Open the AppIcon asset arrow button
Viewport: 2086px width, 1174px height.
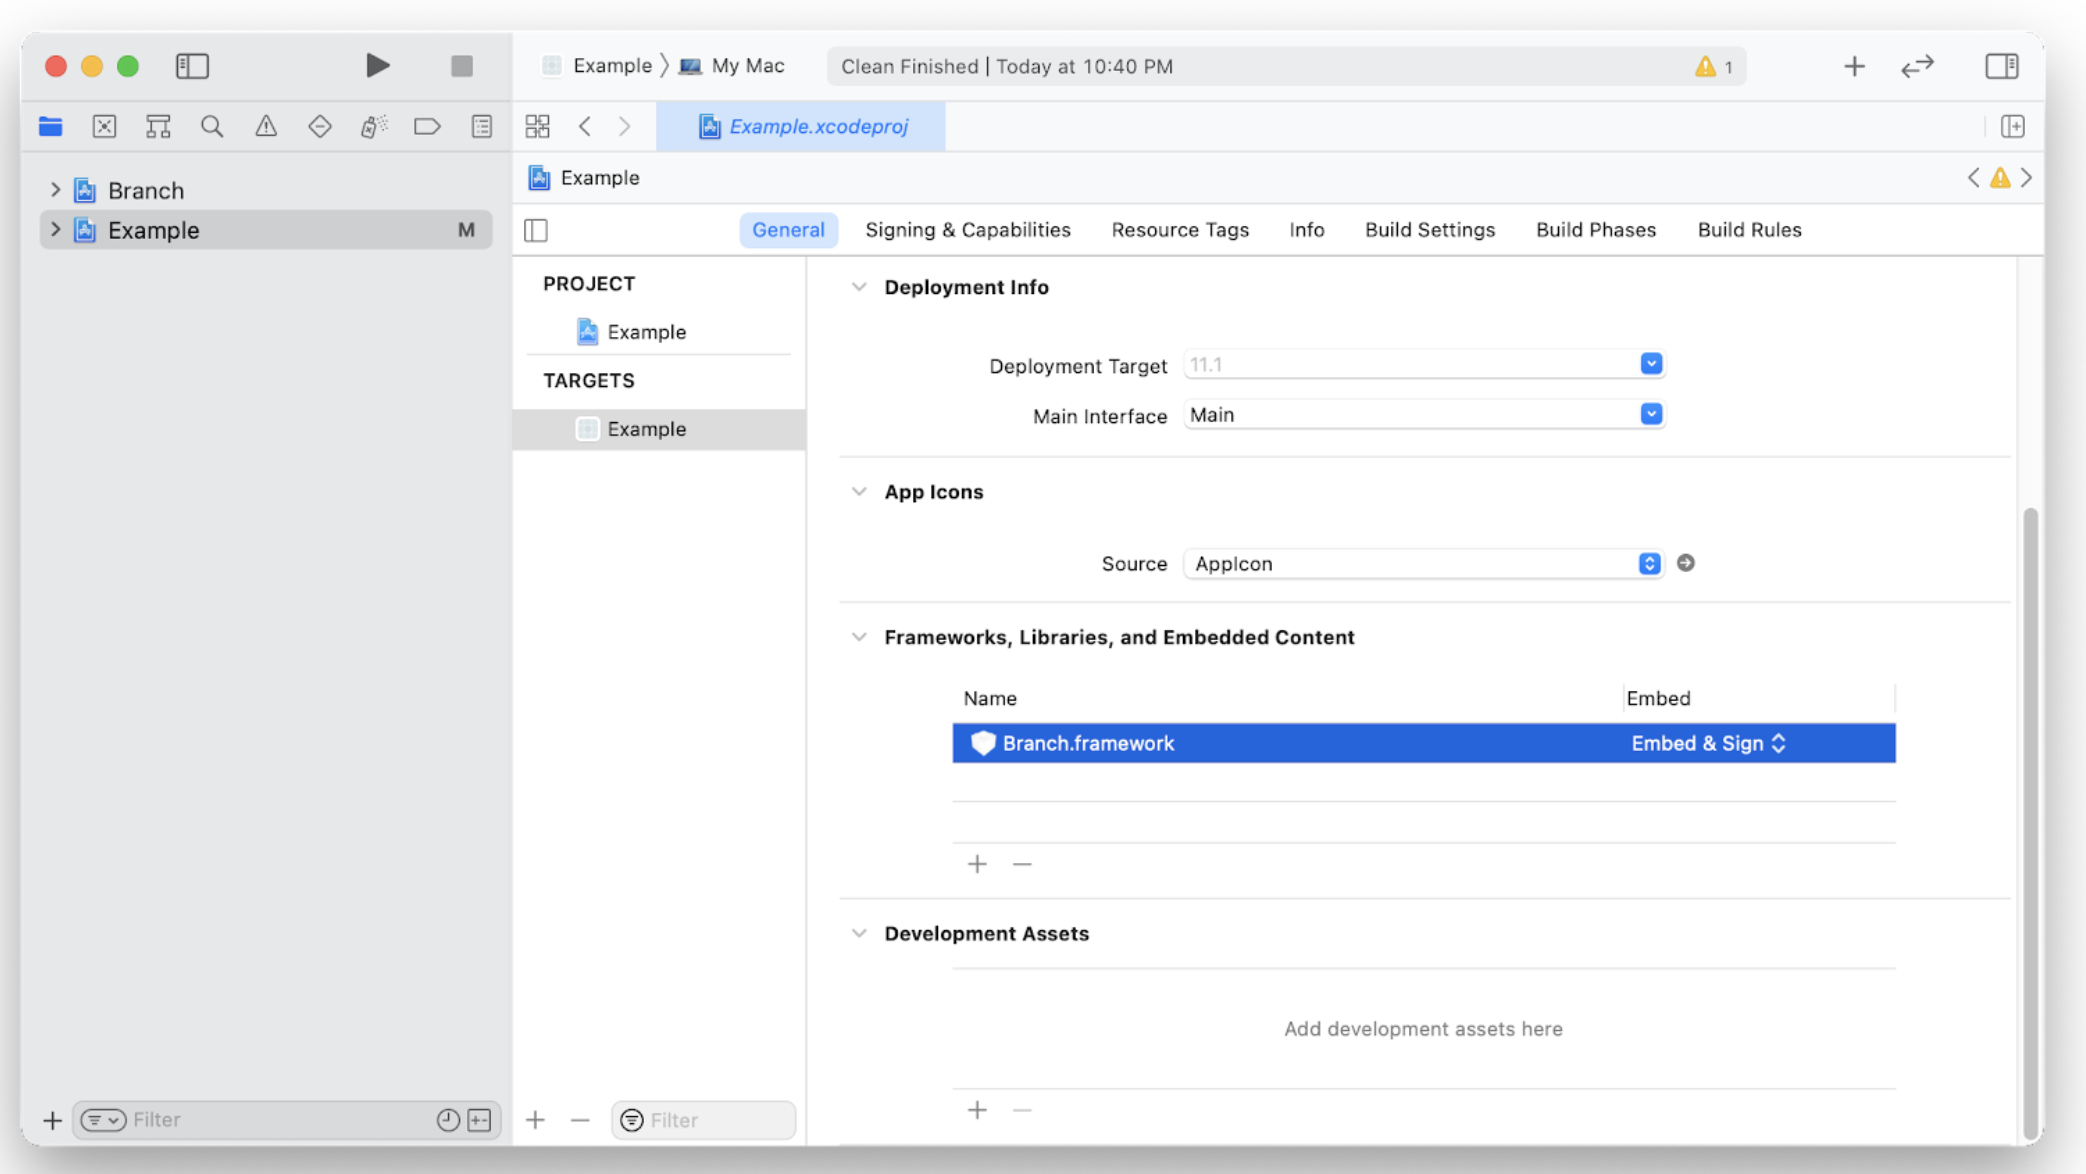pos(1686,563)
